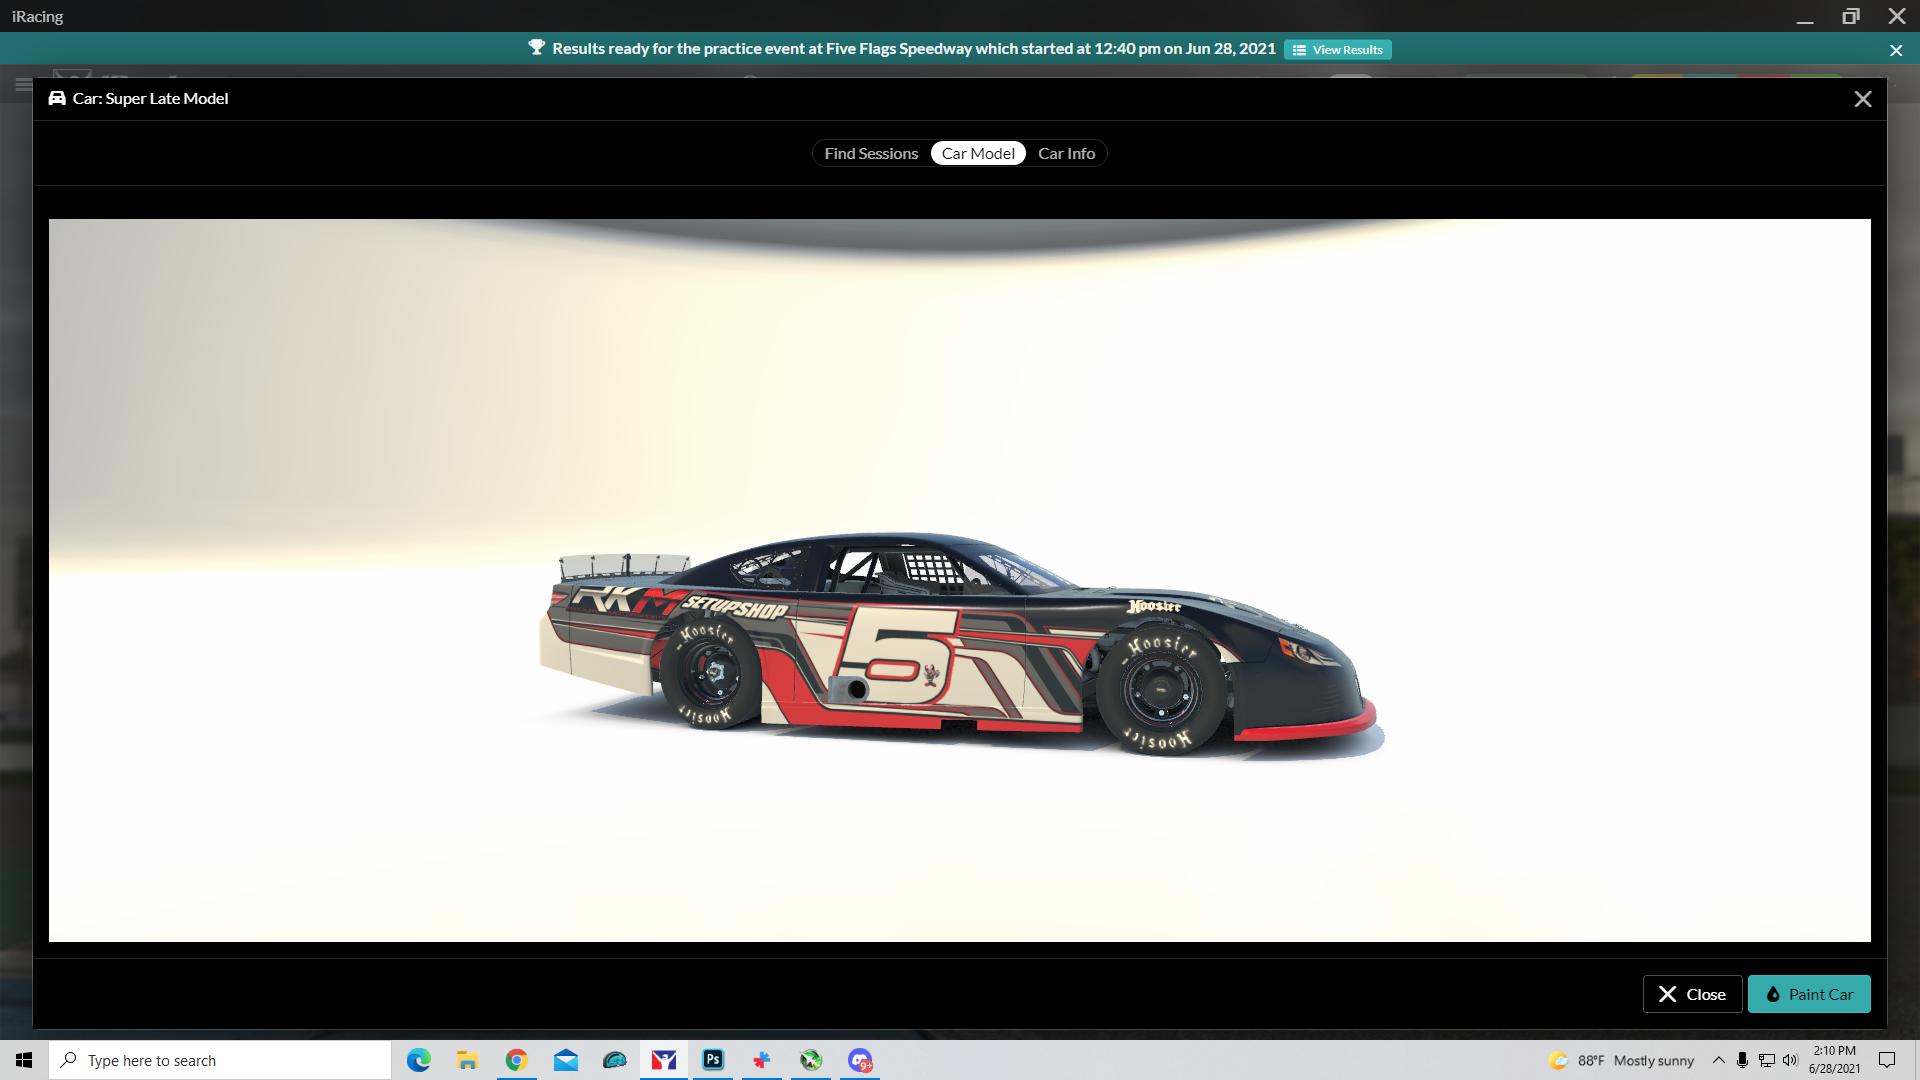Dismiss the practice results notification
This screenshot has width=1920, height=1080.
point(1895,49)
